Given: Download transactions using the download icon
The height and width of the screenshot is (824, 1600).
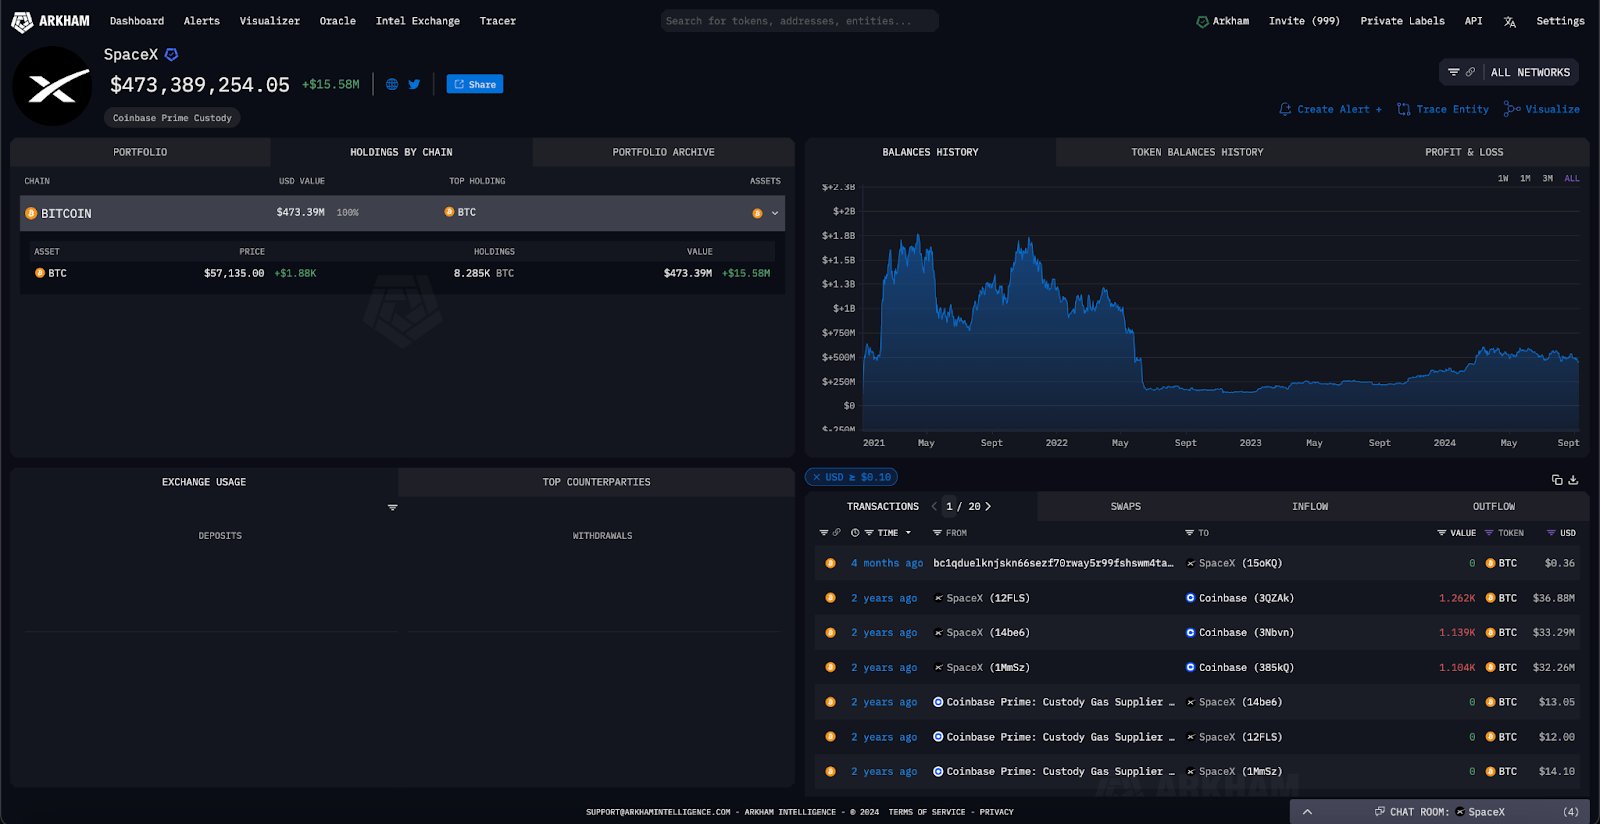Looking at the screenshot, I should 1573,480.
